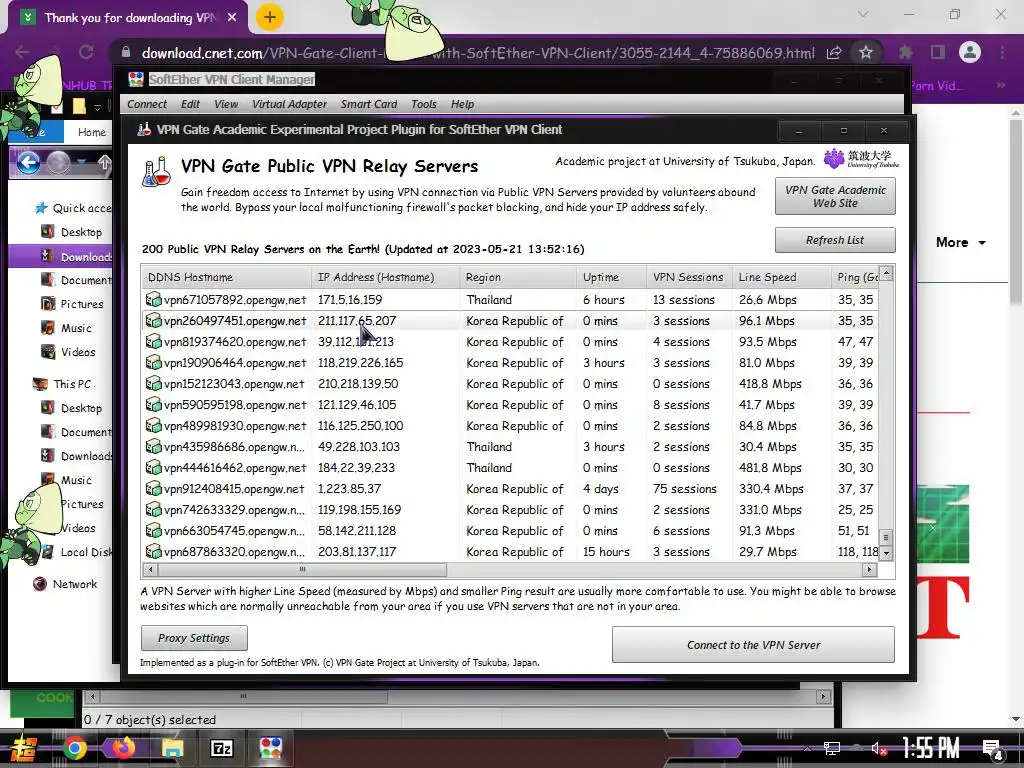Open the Connect menu
Screen dimensions: 1024x768
pos(147,104)
